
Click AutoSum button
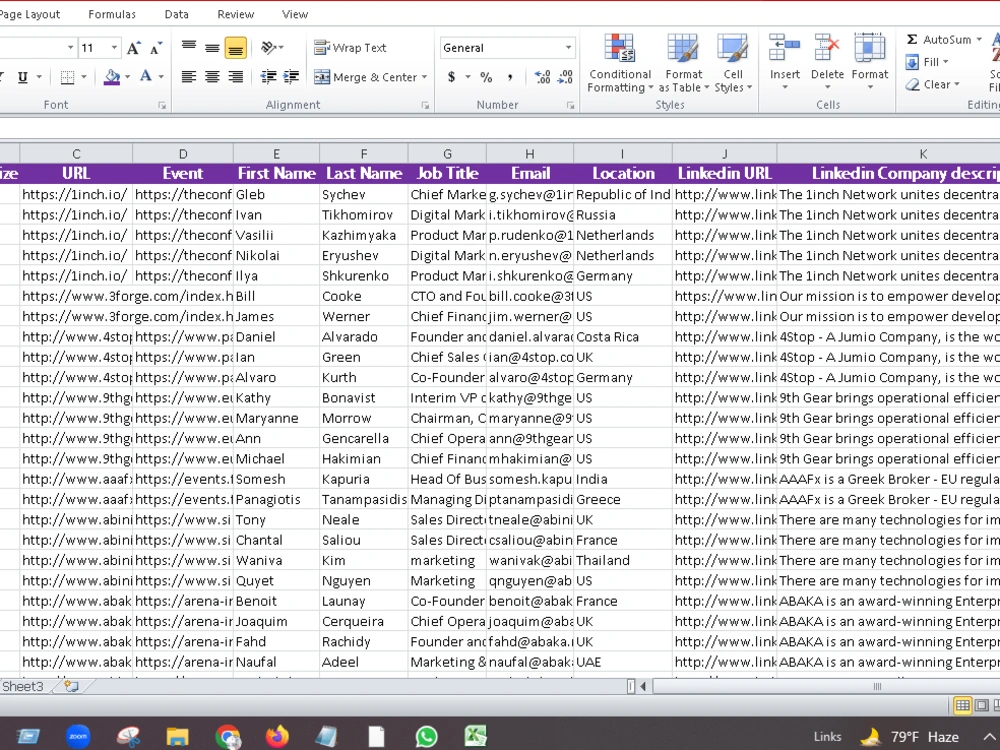pos(939,40)
